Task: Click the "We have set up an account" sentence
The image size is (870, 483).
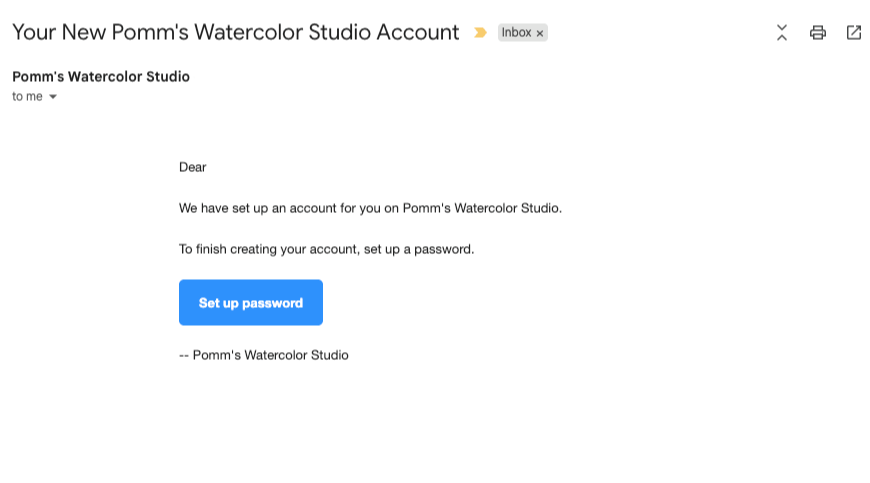Action: point(370,208)
